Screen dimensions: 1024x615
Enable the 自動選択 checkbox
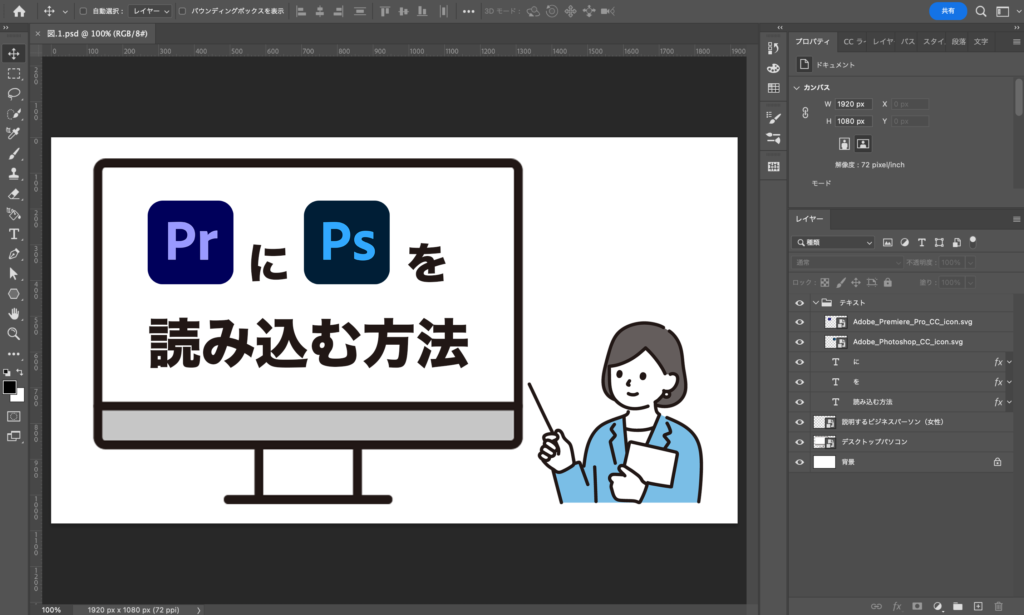[x=83, y=11]
